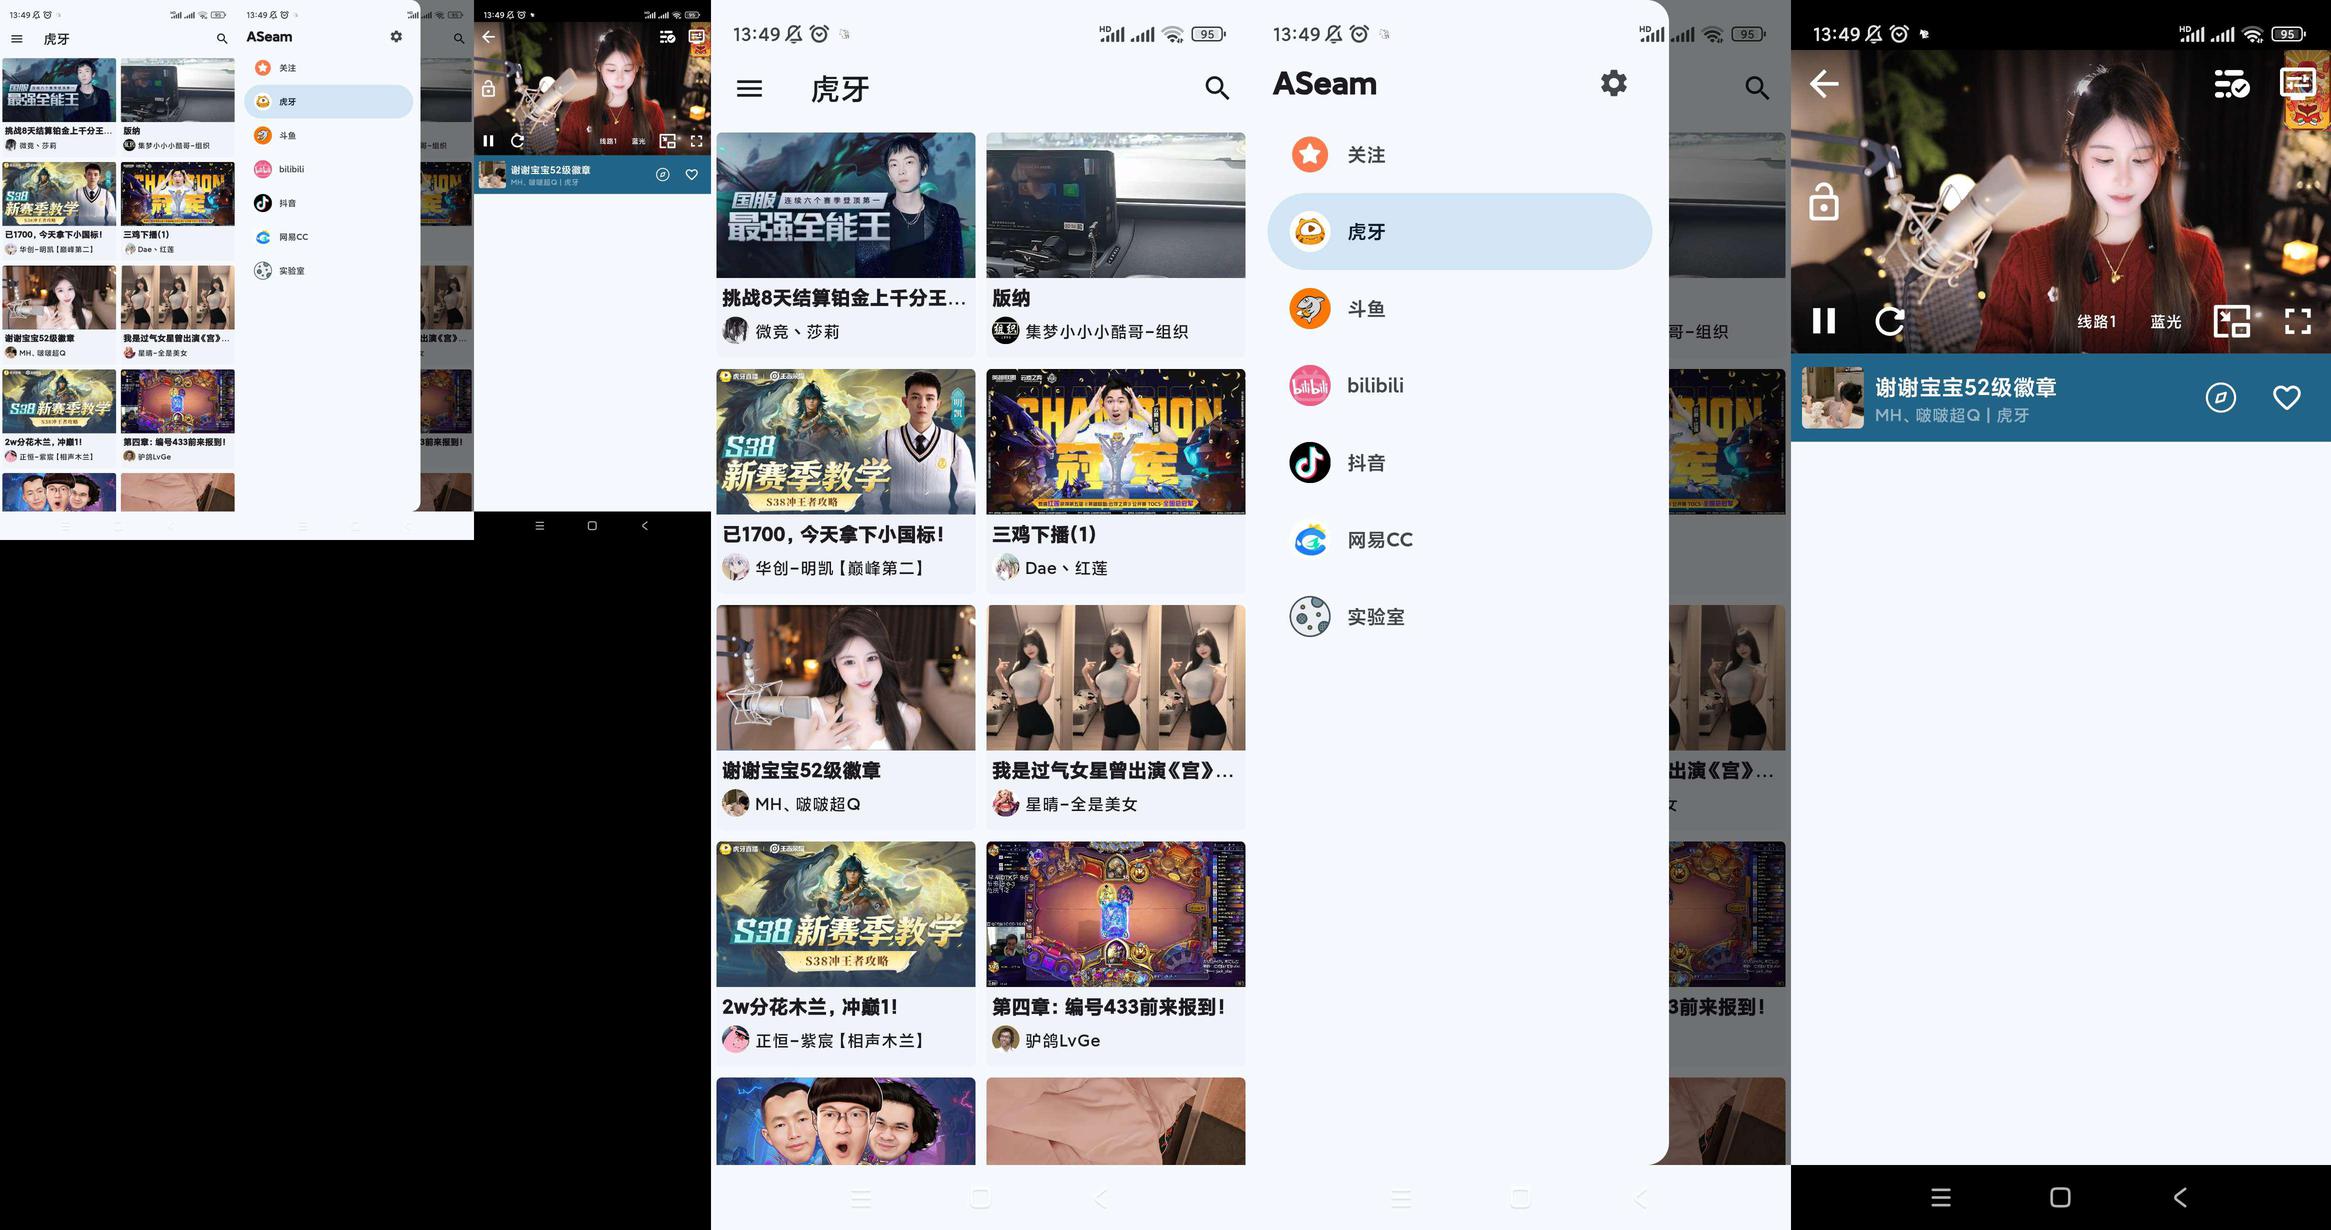Open 我是过气女星 thumbnail in large list
The image size is (2331, 1230).
tap(1116, 677)
